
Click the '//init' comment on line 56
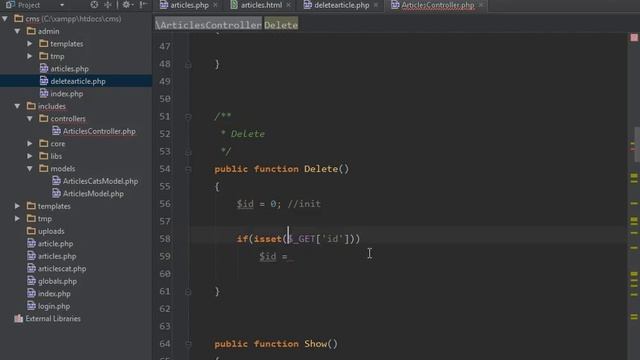coord(304,204)
